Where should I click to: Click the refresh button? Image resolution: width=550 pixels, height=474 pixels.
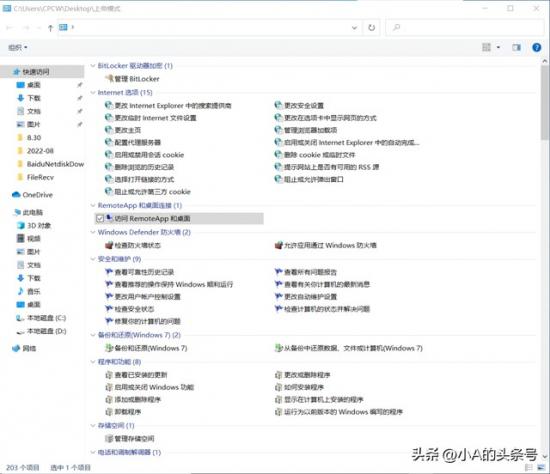[x=371, y=28]
